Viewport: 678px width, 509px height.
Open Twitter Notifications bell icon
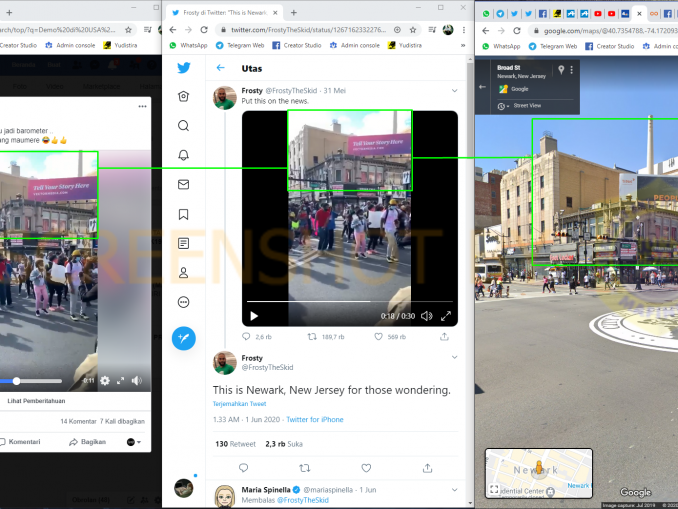pyautogui.click(x=183, y=155)
